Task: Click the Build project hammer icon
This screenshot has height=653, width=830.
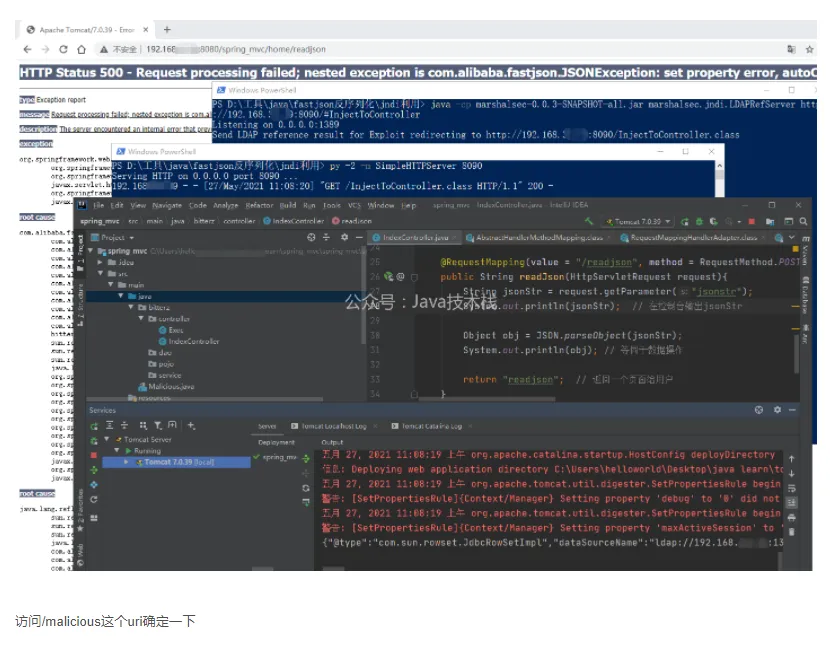Action: coord(589,221)
